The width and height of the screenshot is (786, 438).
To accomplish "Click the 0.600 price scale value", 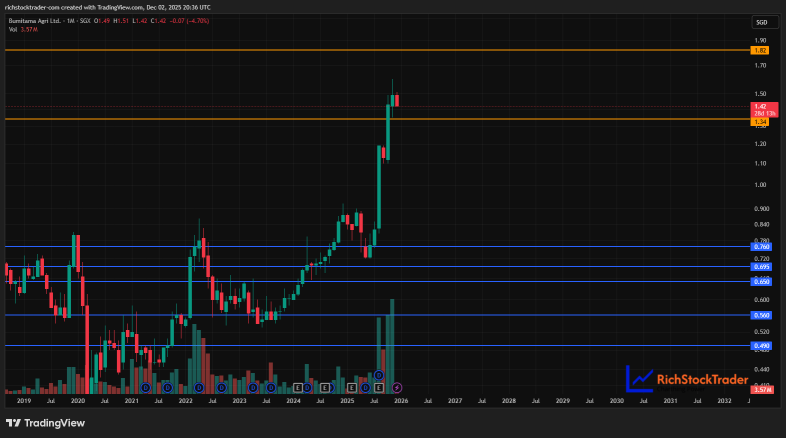I will pyautogui.click(x=761, y=300).
